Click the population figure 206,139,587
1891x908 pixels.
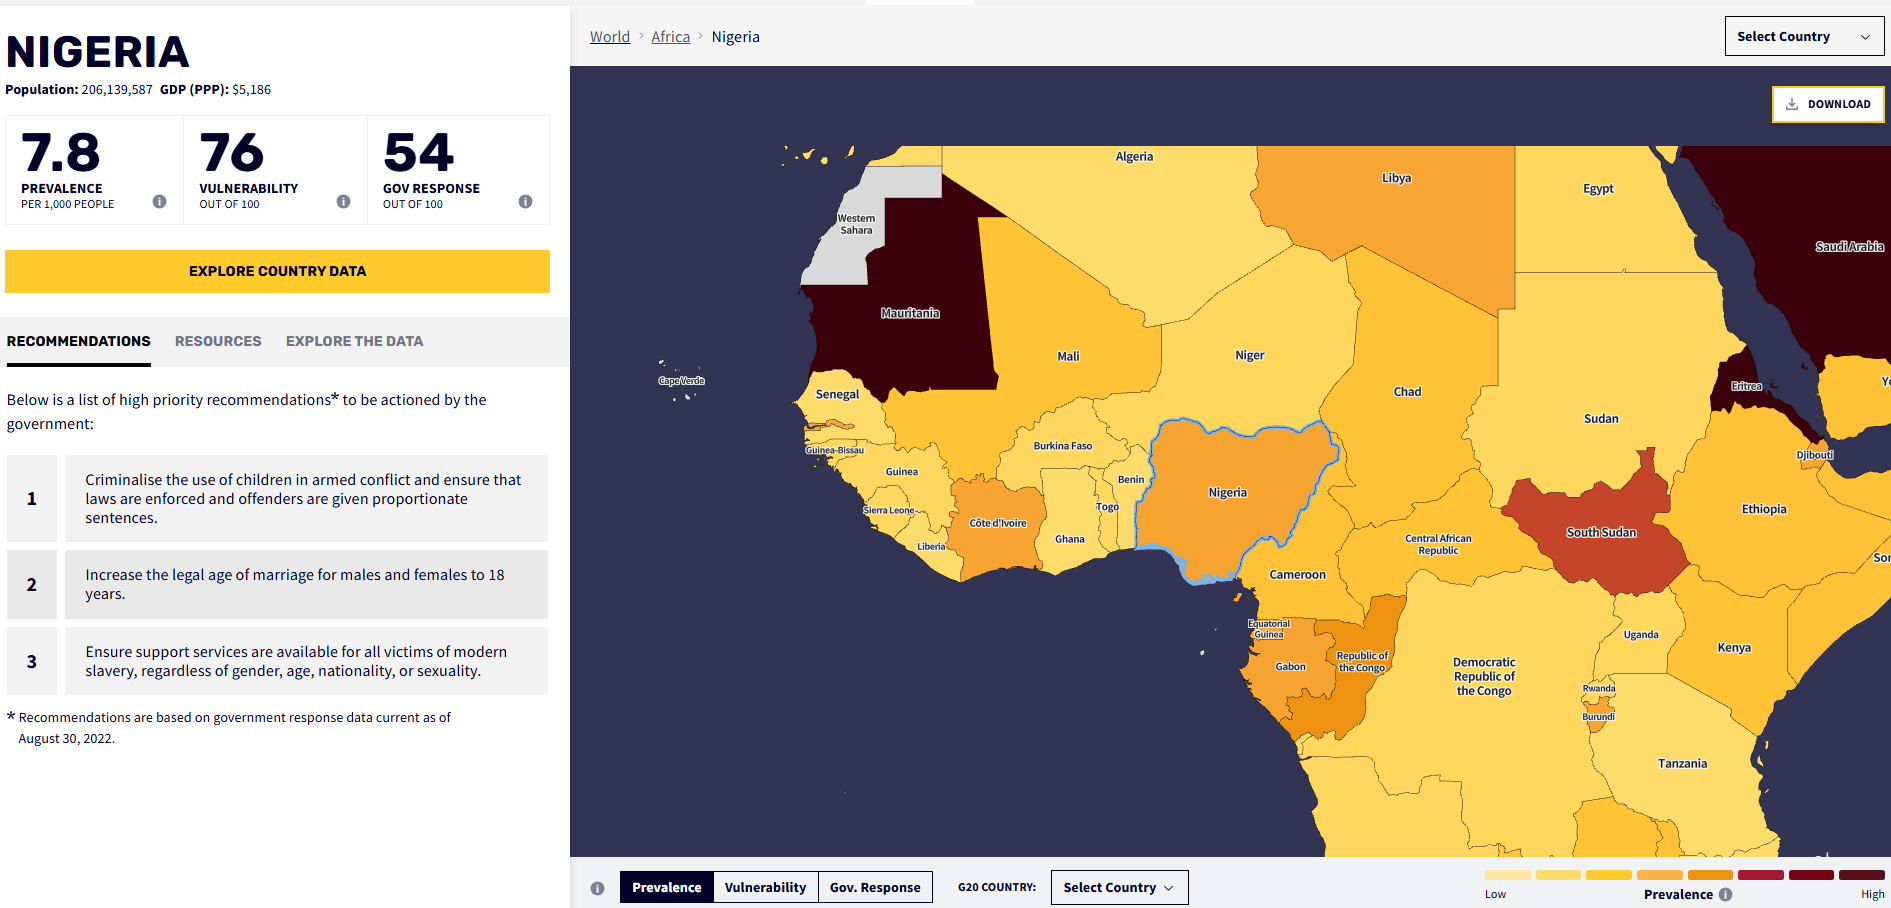[x=117, y=89]
